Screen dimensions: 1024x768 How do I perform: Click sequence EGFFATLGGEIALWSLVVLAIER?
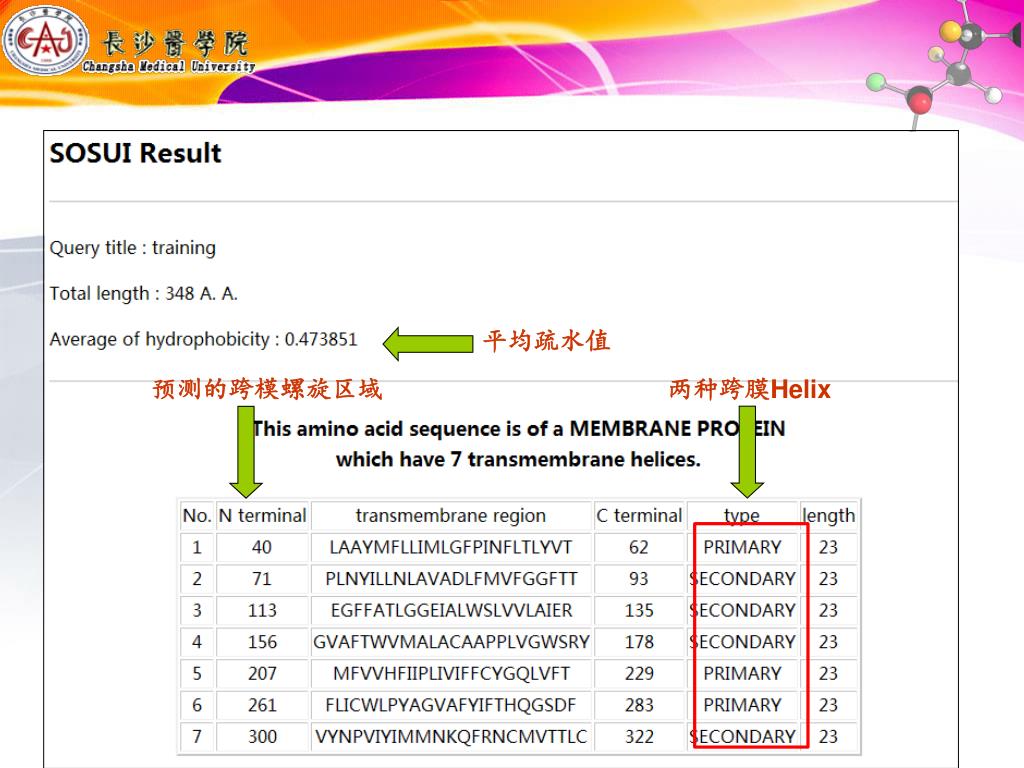tap(451, 611)
